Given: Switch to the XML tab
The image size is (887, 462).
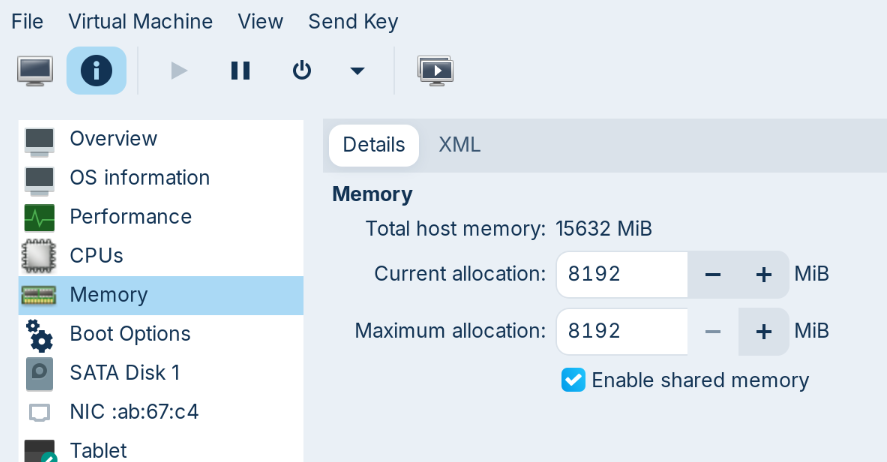Looking at the screenshot, I should (x=459, y=145).
